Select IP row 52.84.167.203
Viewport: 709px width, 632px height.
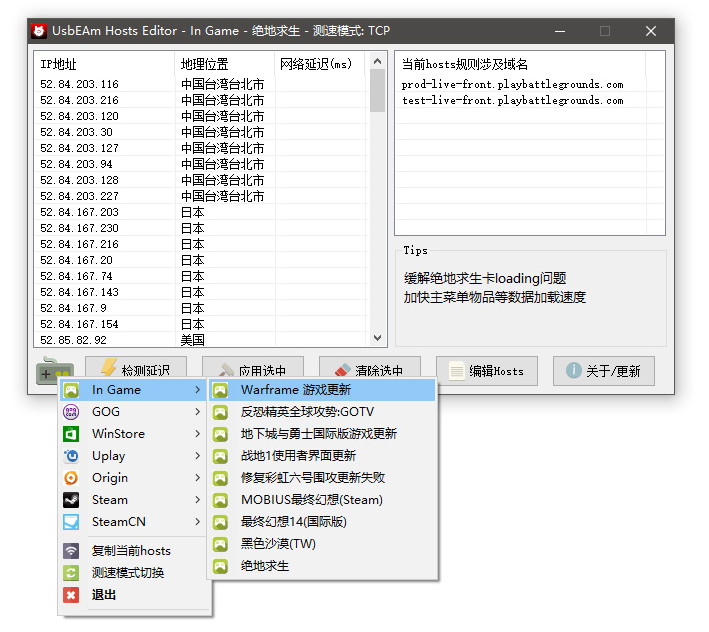(202, 212)
